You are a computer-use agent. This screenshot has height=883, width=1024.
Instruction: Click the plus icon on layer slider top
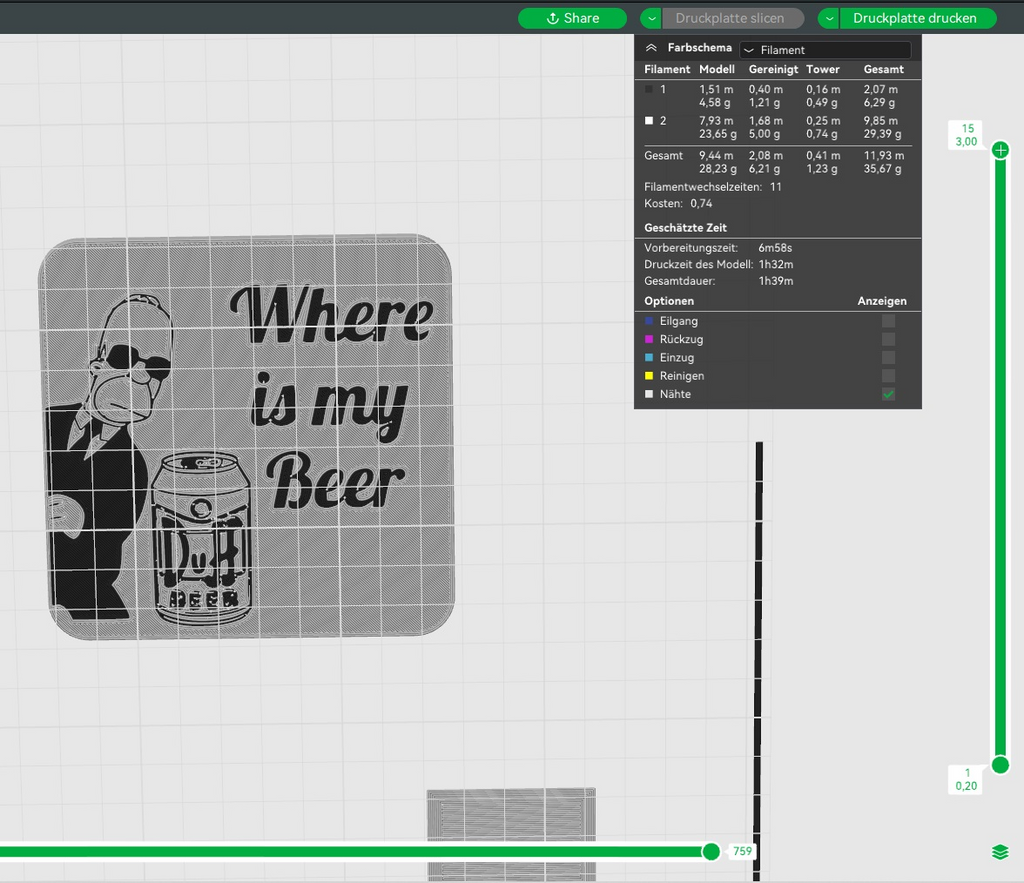1000,150
